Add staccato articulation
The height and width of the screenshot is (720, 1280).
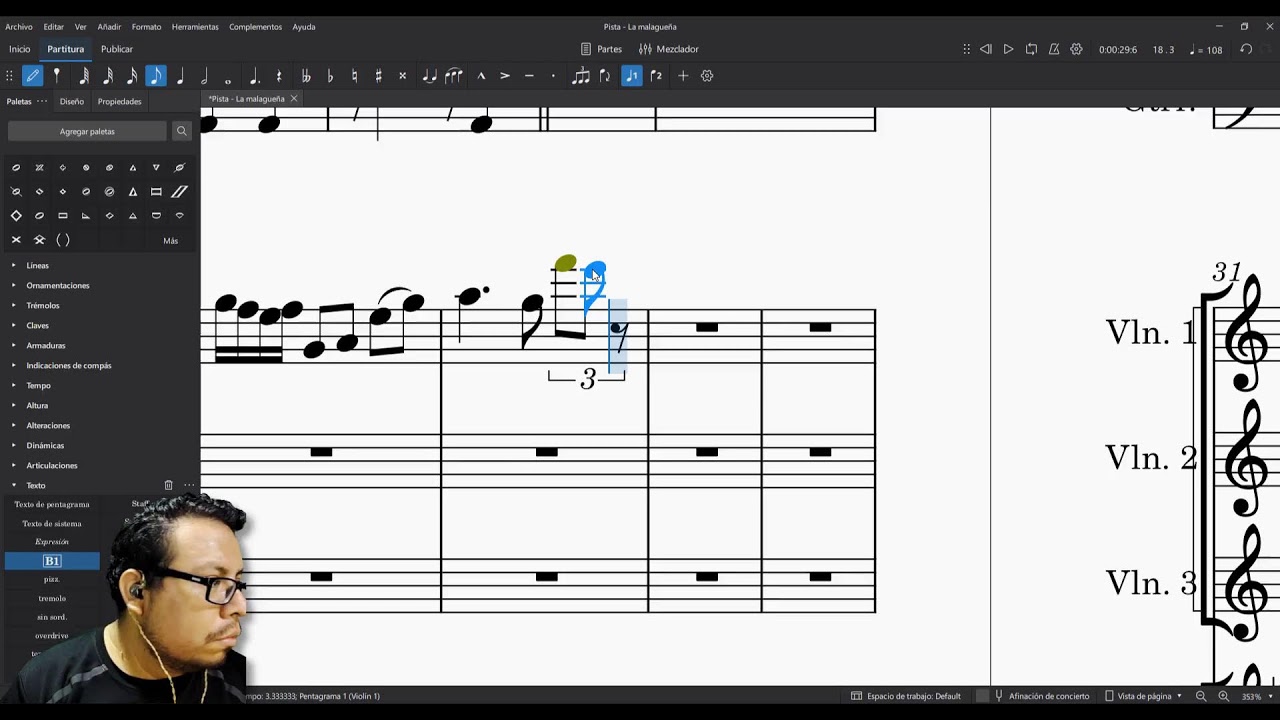click(x=553, y=76)
